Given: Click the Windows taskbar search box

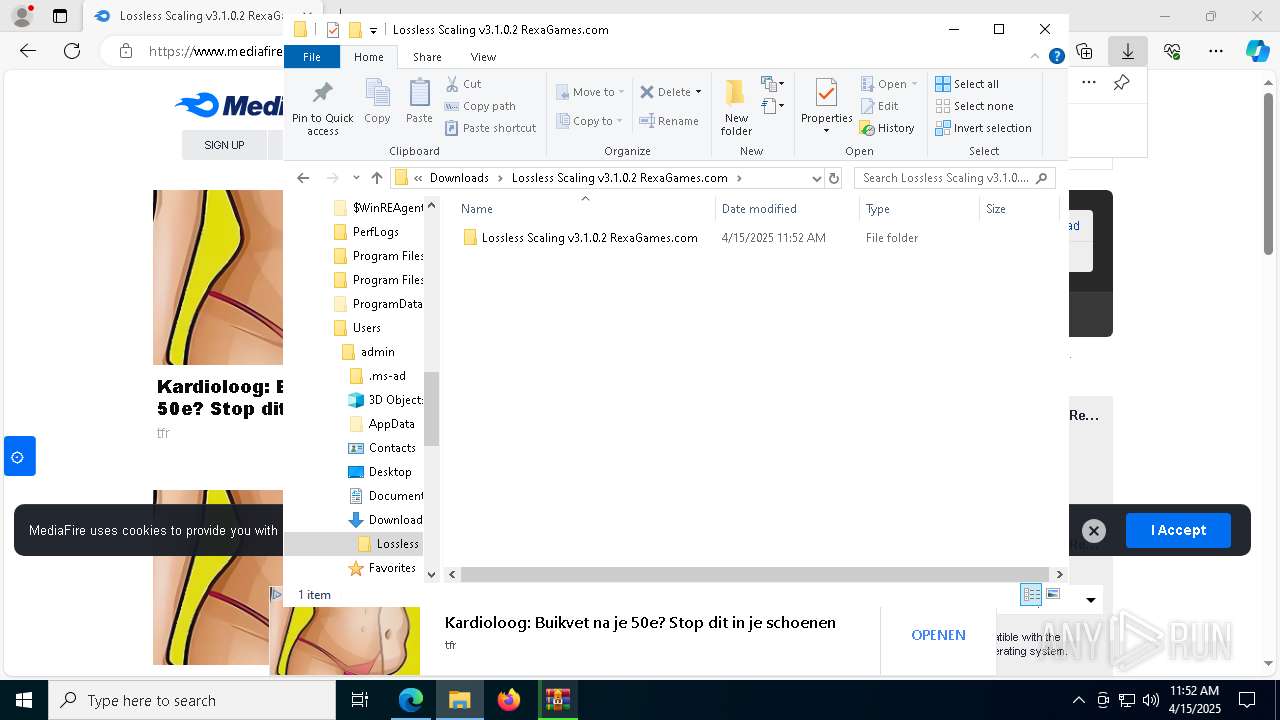Looking at the screenshot, I should [x=192, y=701].
